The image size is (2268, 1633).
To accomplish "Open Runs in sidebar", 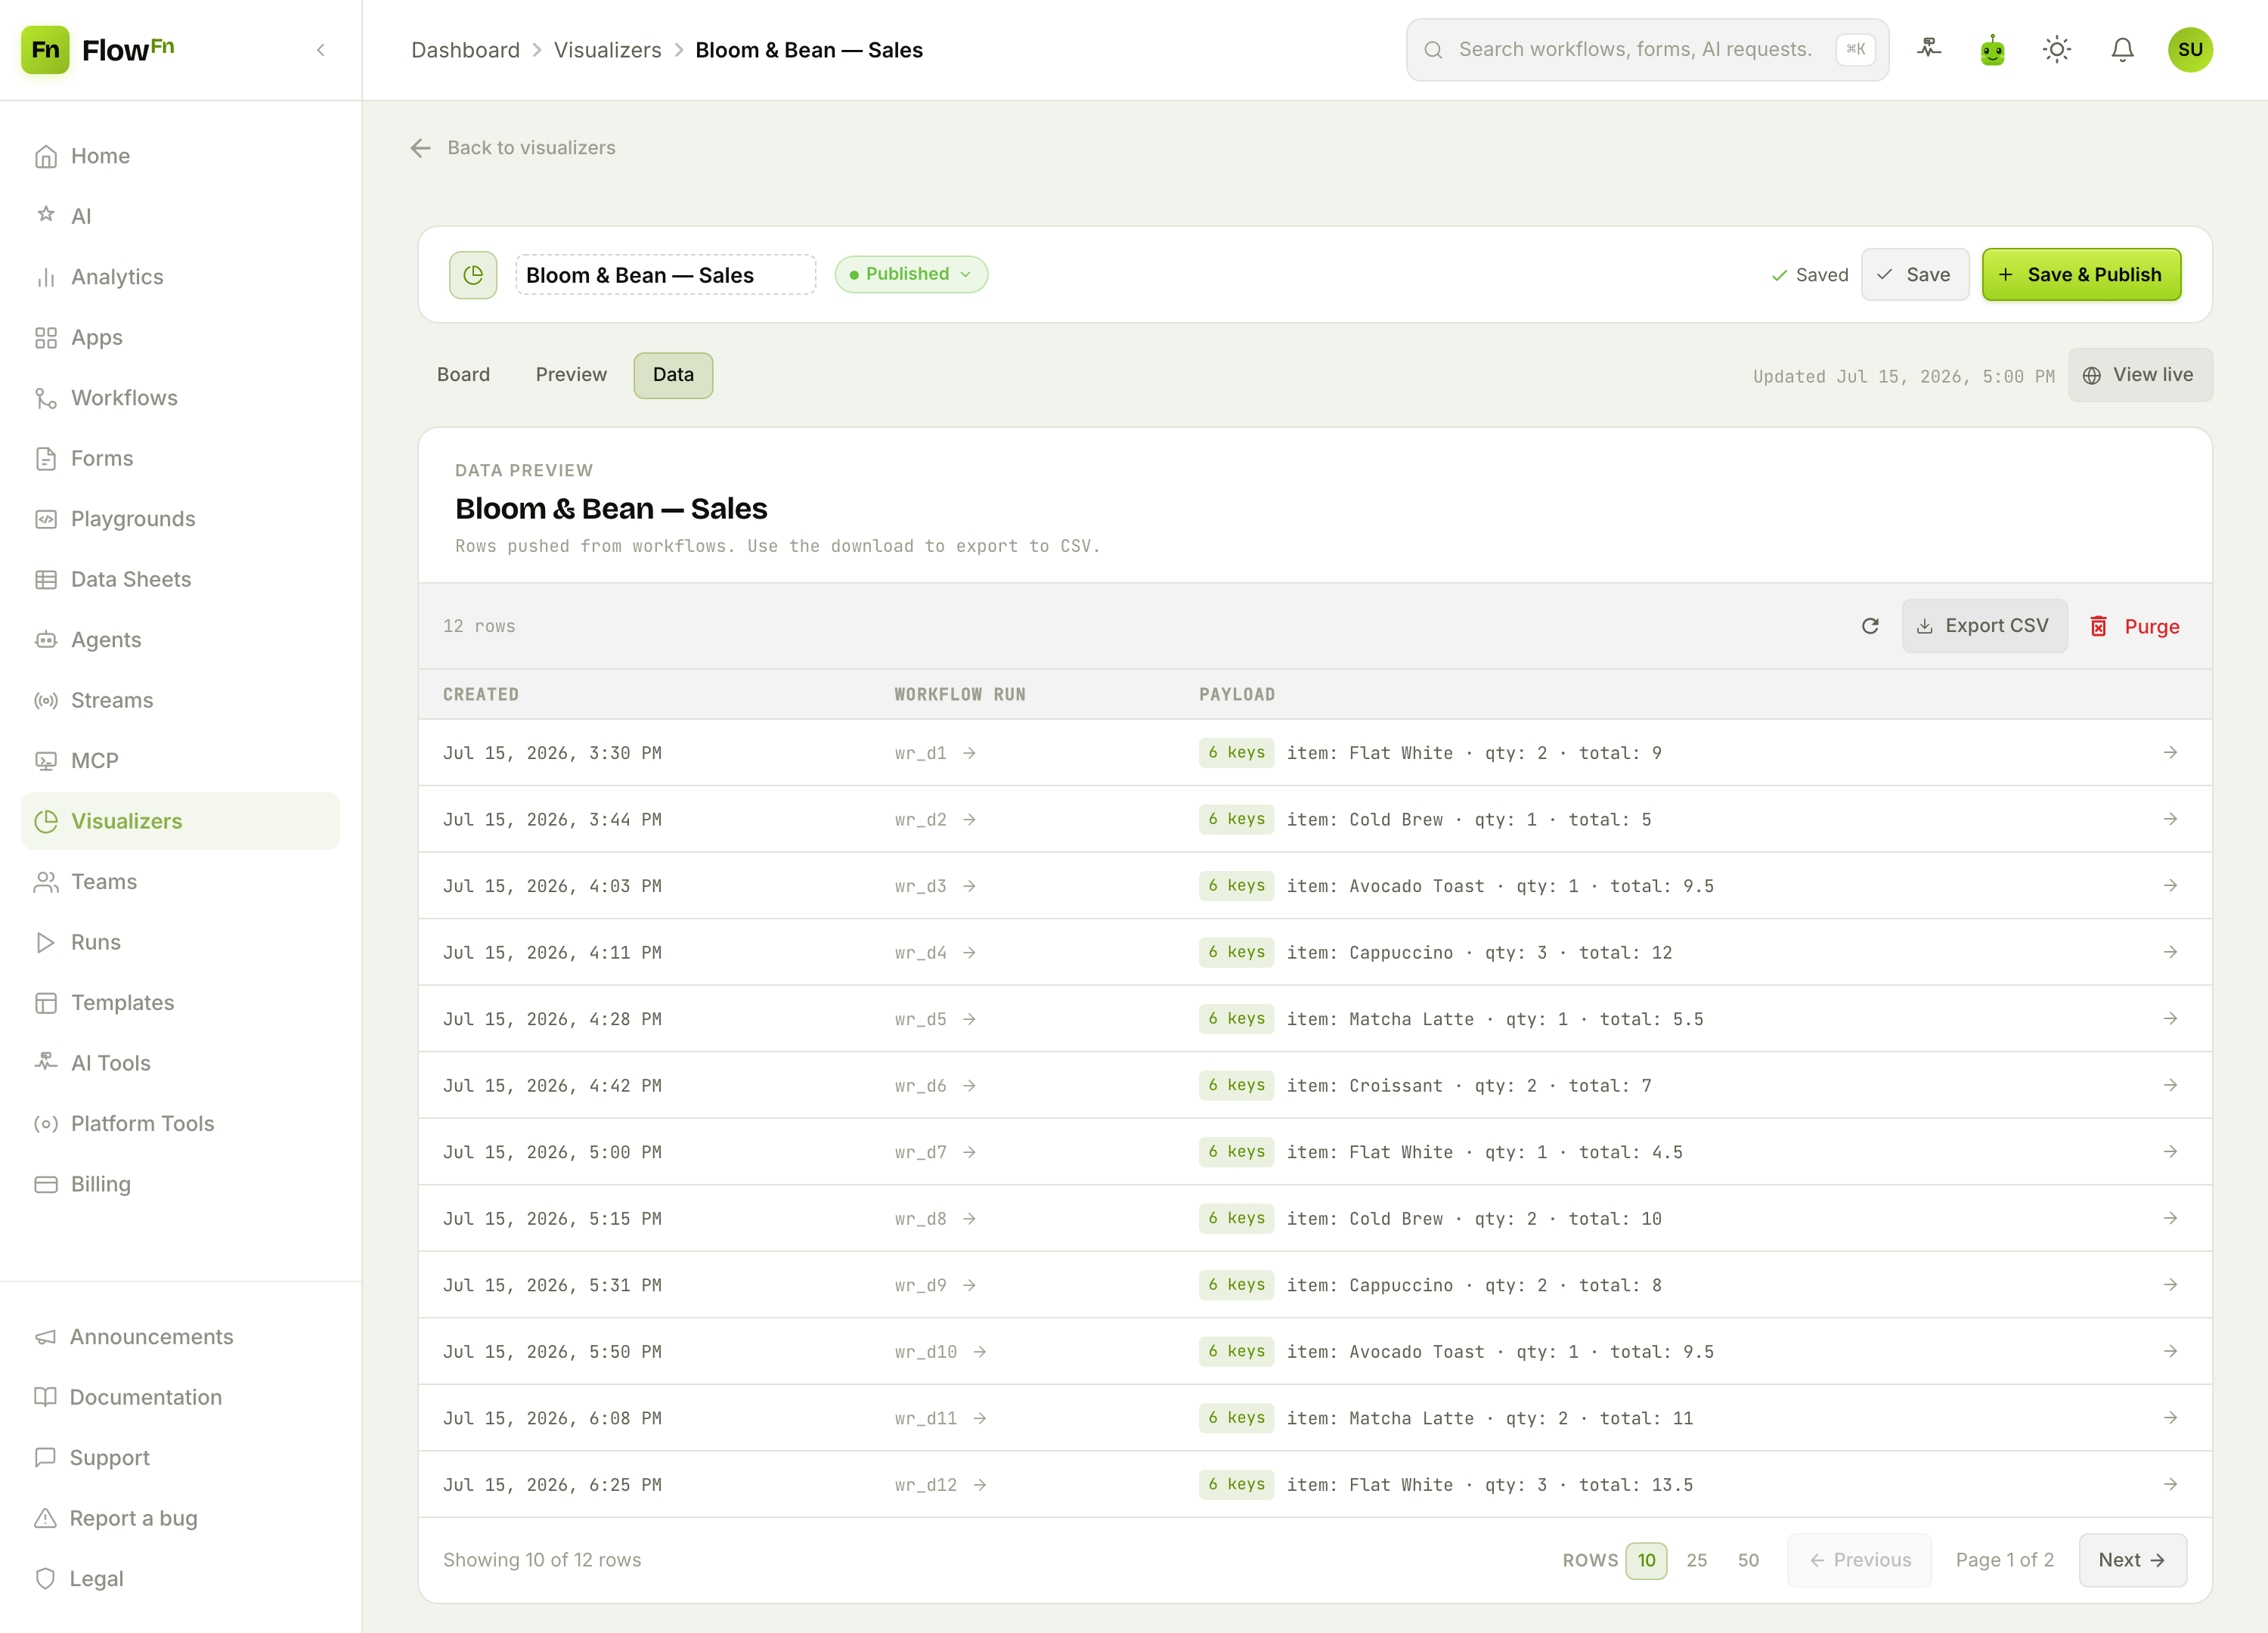I will pyautogui.click(x=180, y=942).
